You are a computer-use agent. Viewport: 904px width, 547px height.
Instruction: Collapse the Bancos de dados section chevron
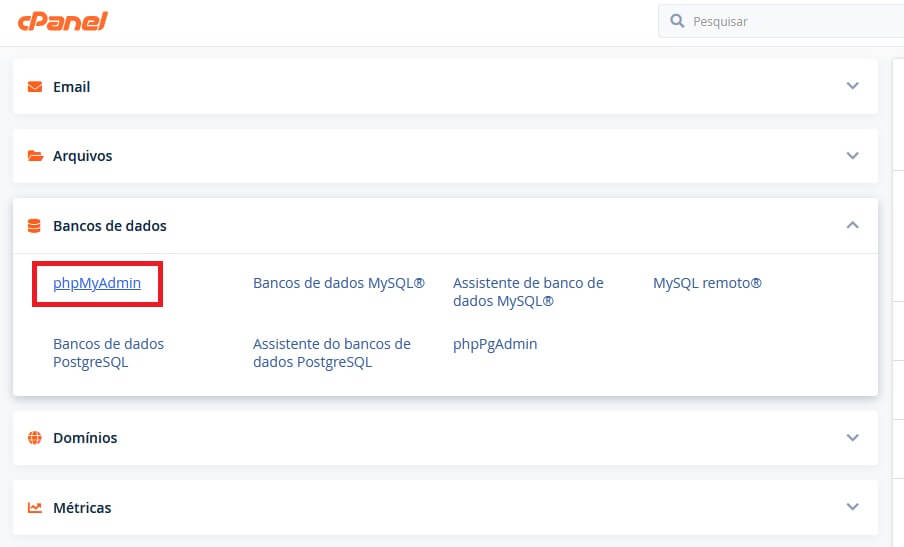pos(852,225)
